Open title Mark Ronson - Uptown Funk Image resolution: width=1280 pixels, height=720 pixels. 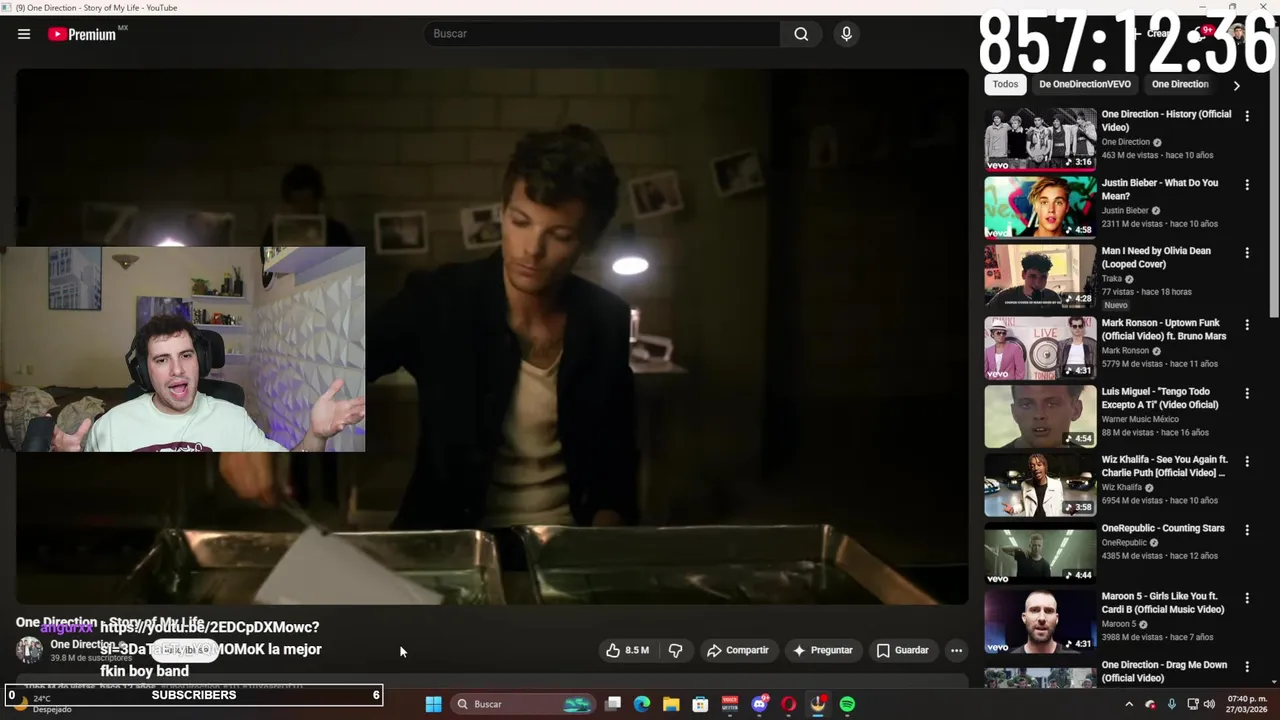pyautogui.click(x=1164, y=330)
